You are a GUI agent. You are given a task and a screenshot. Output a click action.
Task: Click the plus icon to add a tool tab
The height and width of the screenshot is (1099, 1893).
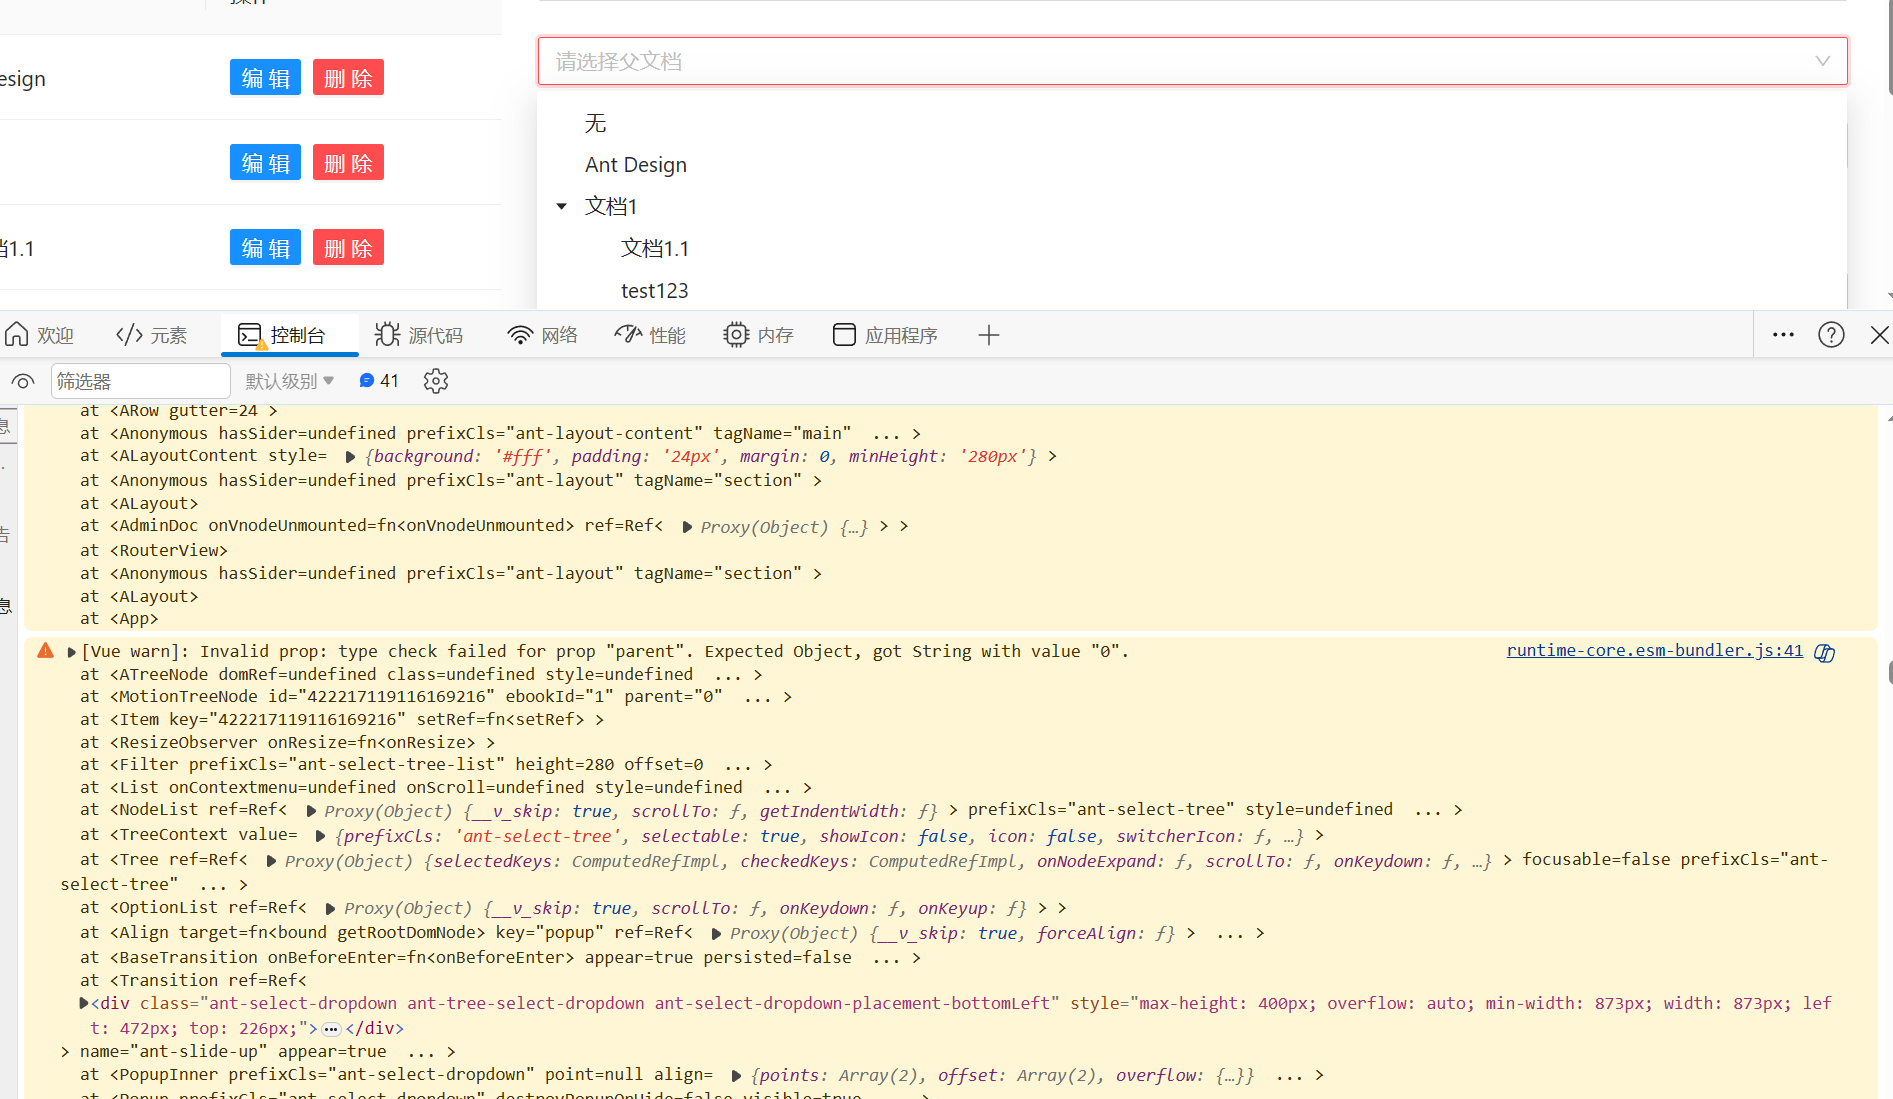coord(989,335)
